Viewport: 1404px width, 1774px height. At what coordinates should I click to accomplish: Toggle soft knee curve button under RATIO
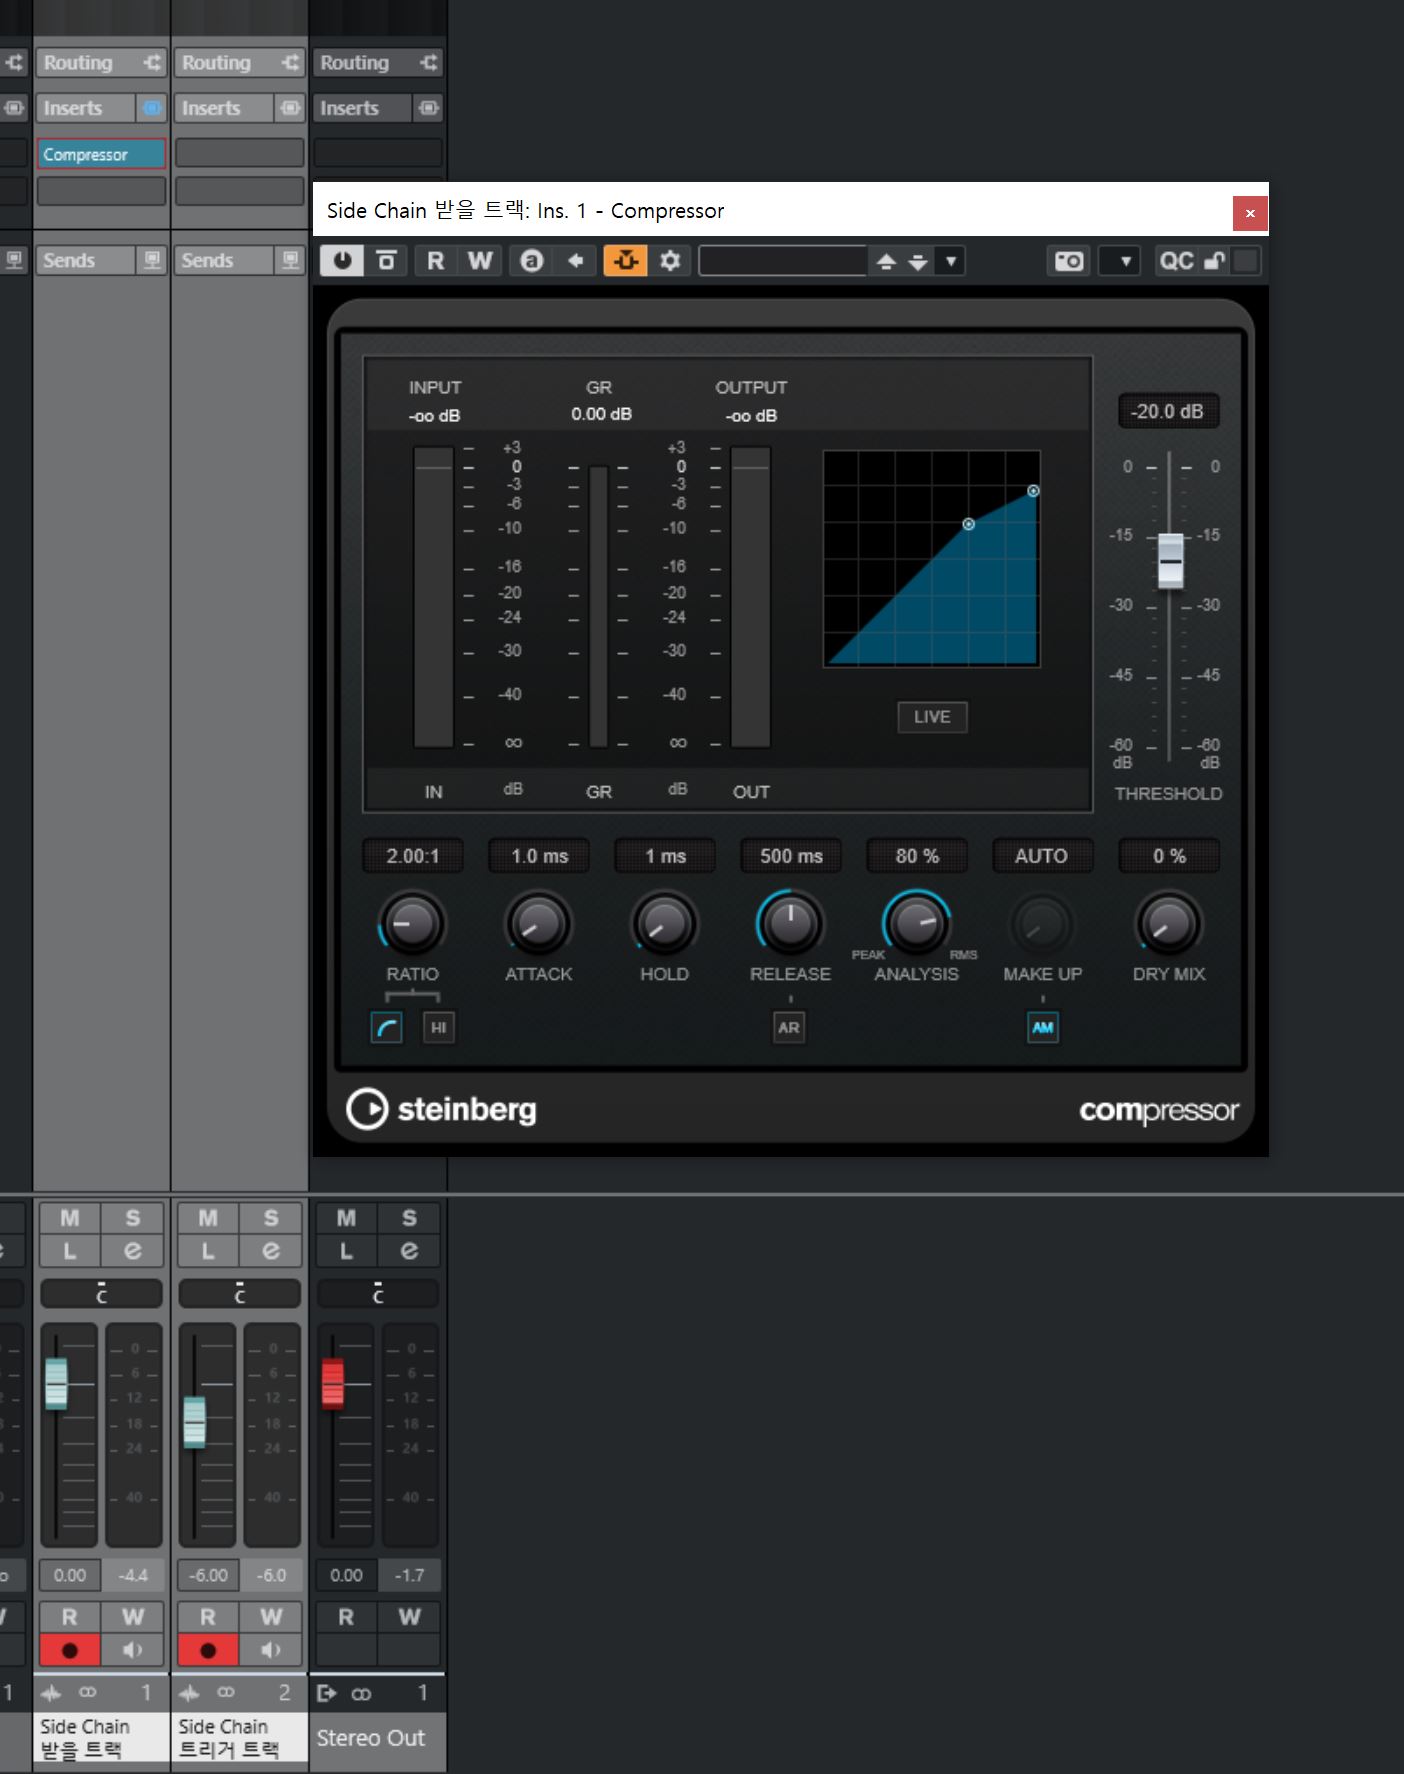(x=387, y=1027)
